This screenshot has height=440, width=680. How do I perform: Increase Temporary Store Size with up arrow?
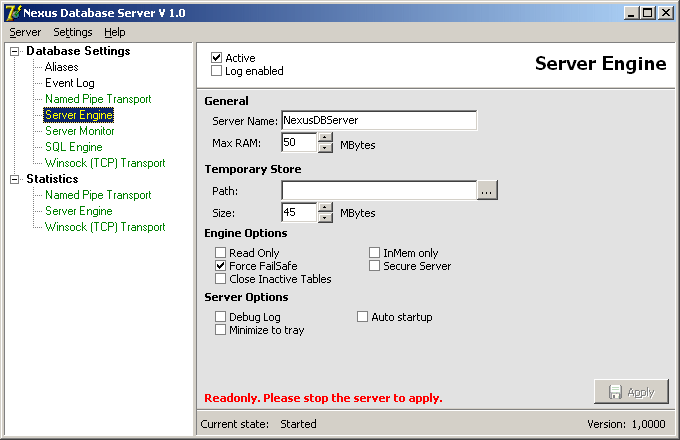[x=325, y=206]
